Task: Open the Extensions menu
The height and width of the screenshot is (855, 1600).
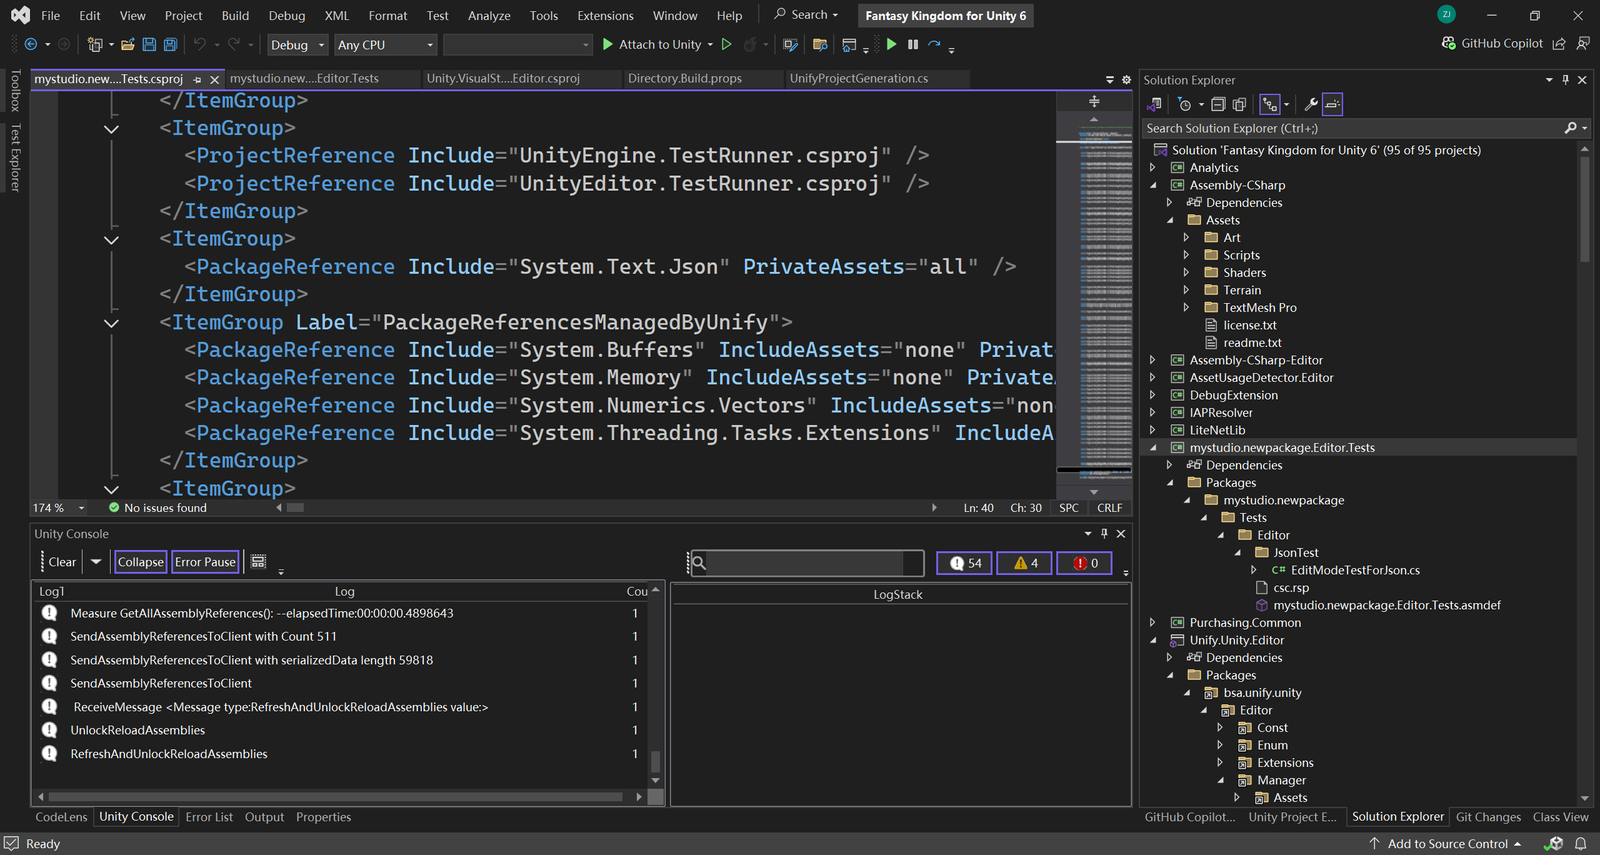Action: point(605,16)
